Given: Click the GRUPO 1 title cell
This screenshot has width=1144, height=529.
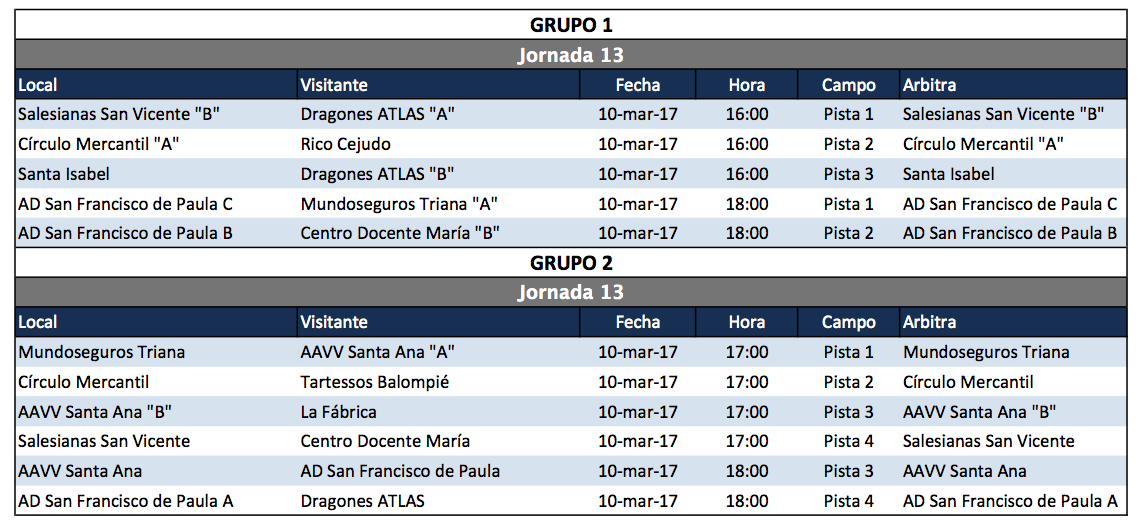Looking at the screenshot, I should point(571,25).
